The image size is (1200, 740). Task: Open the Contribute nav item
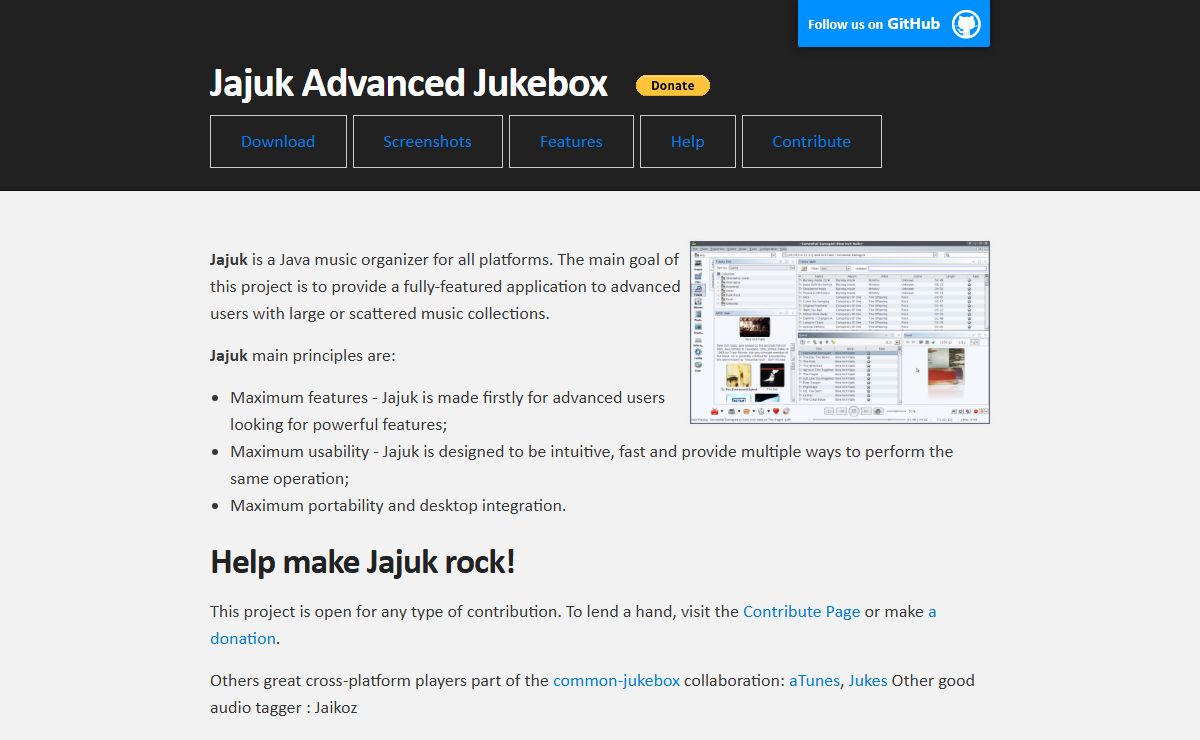(811, 141)
